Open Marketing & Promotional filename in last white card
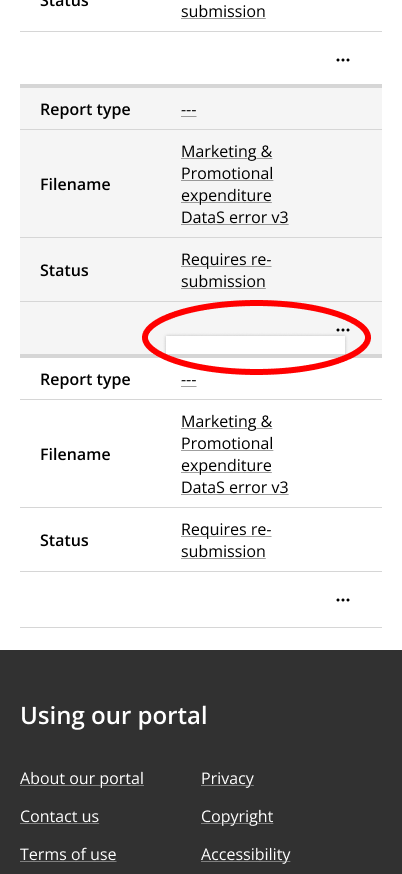This screenshot has height=874, width=402. tap(235, 454)
